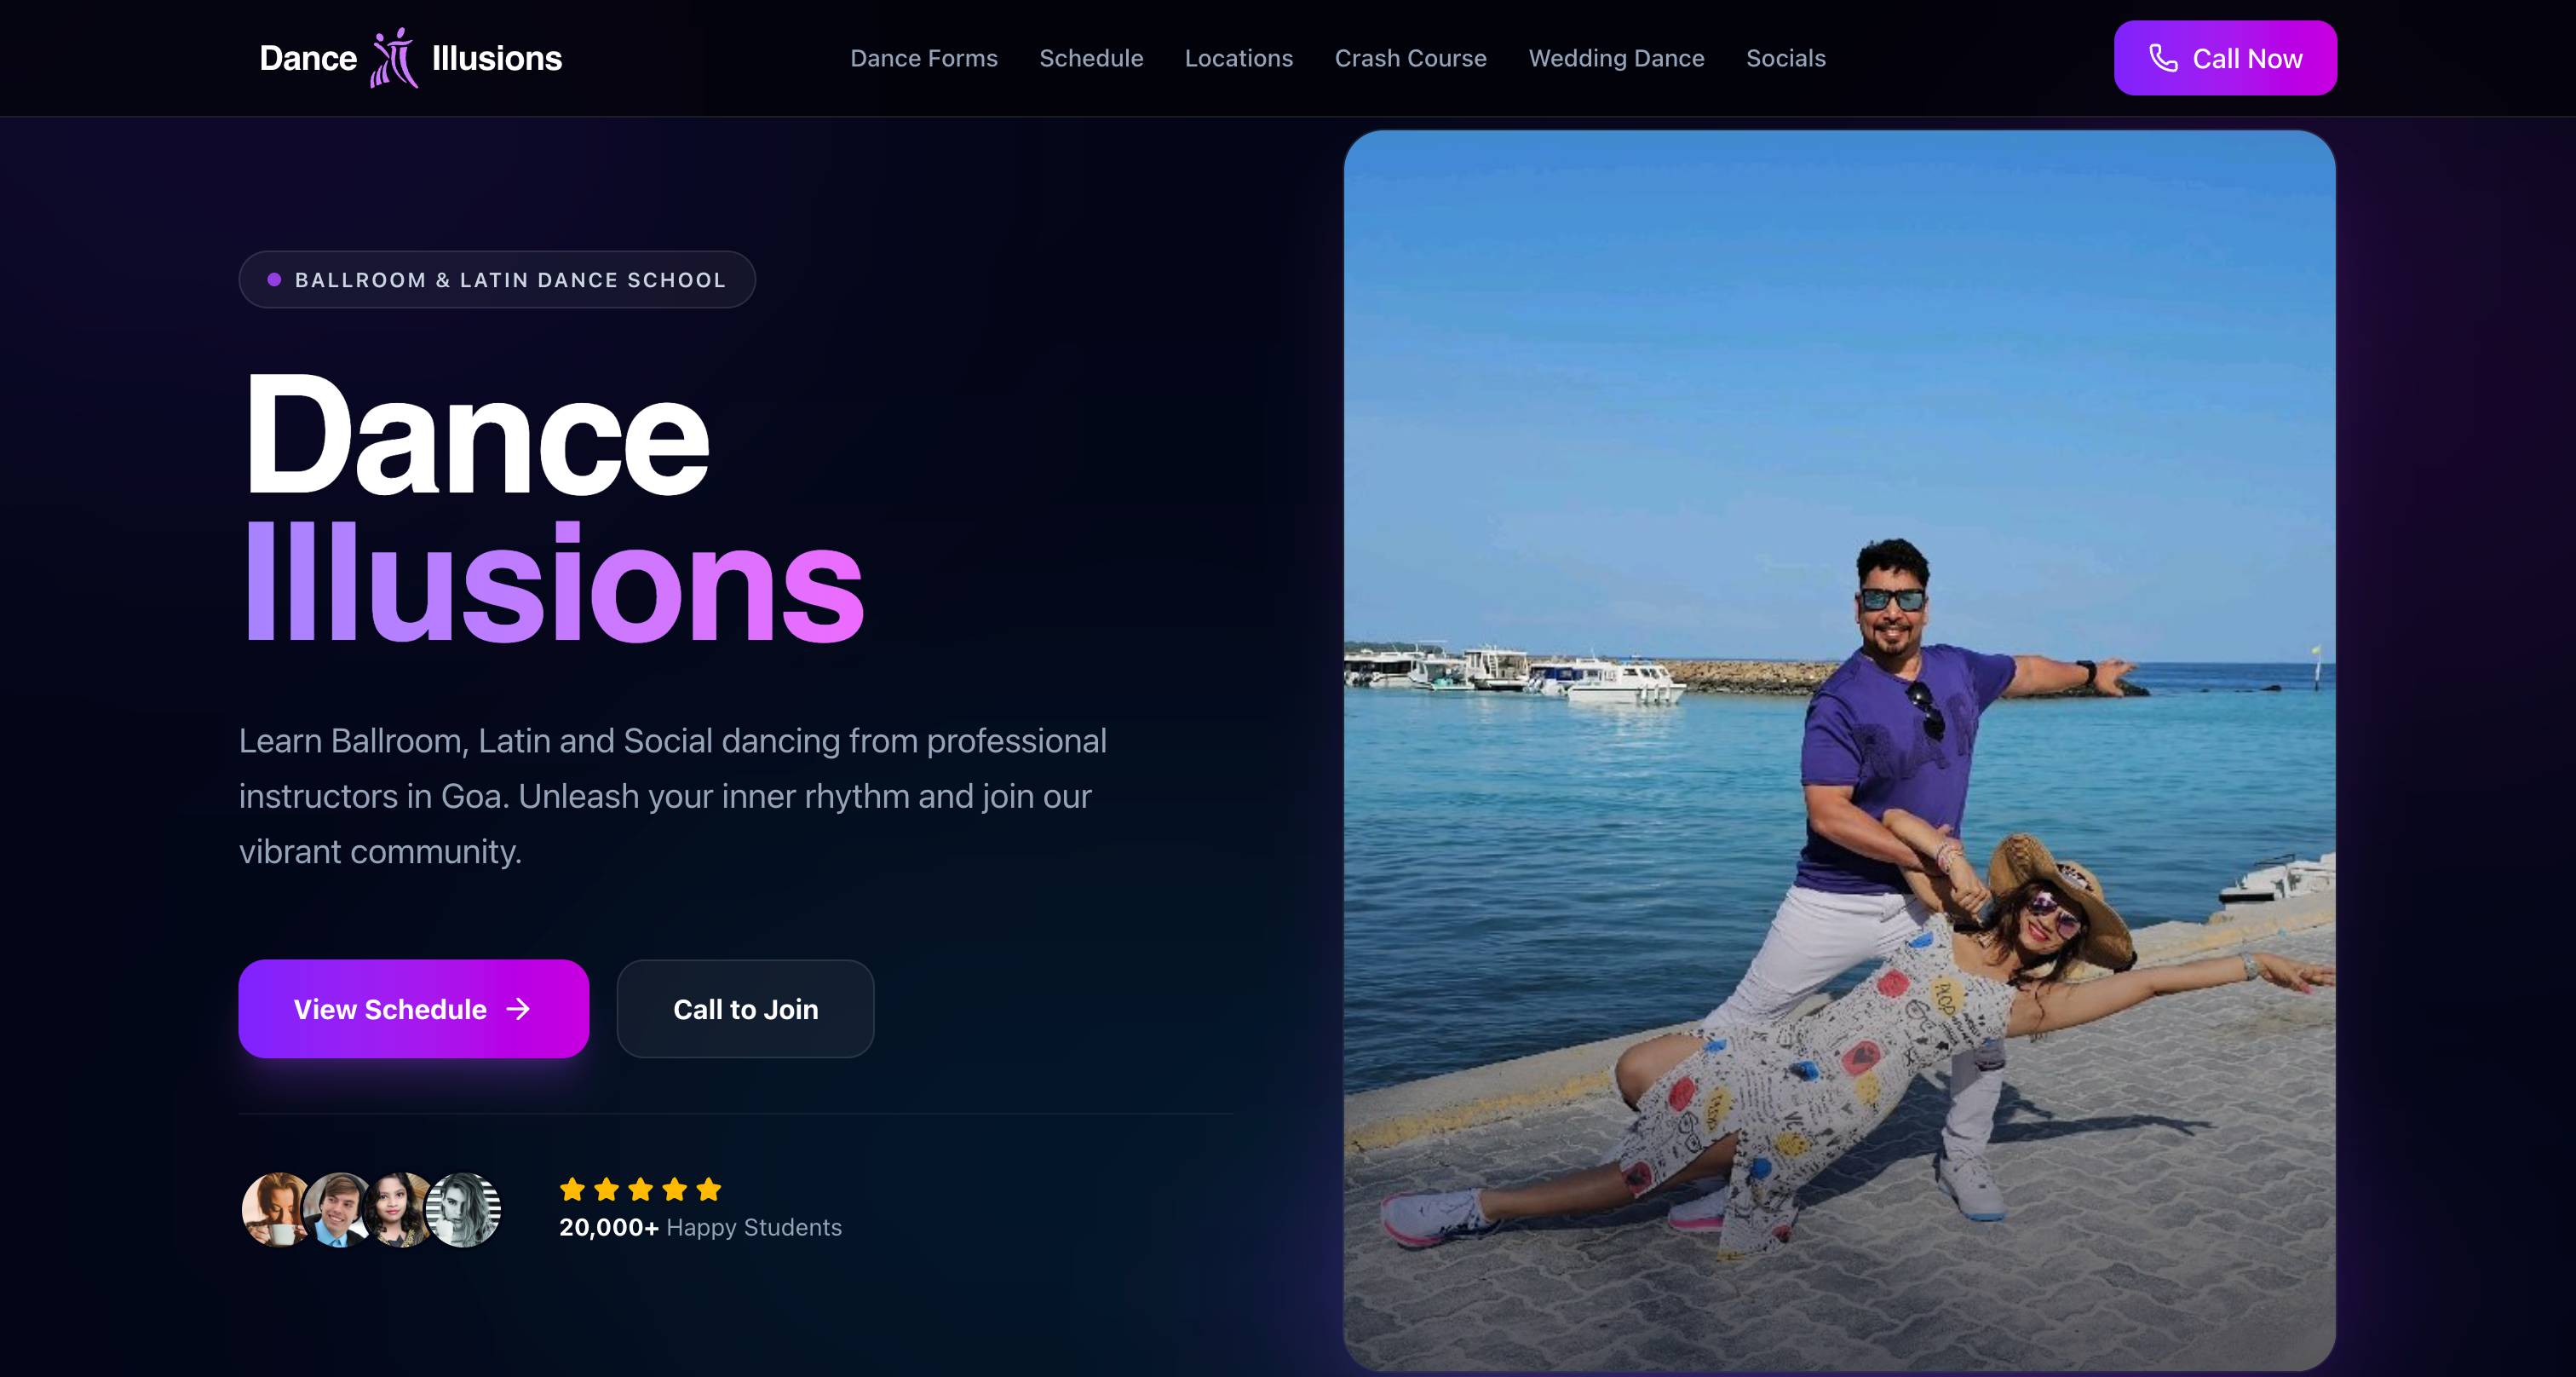Tap the Call Now button
Screen dimensions: 2576x1377
(x=2225, y=58)
